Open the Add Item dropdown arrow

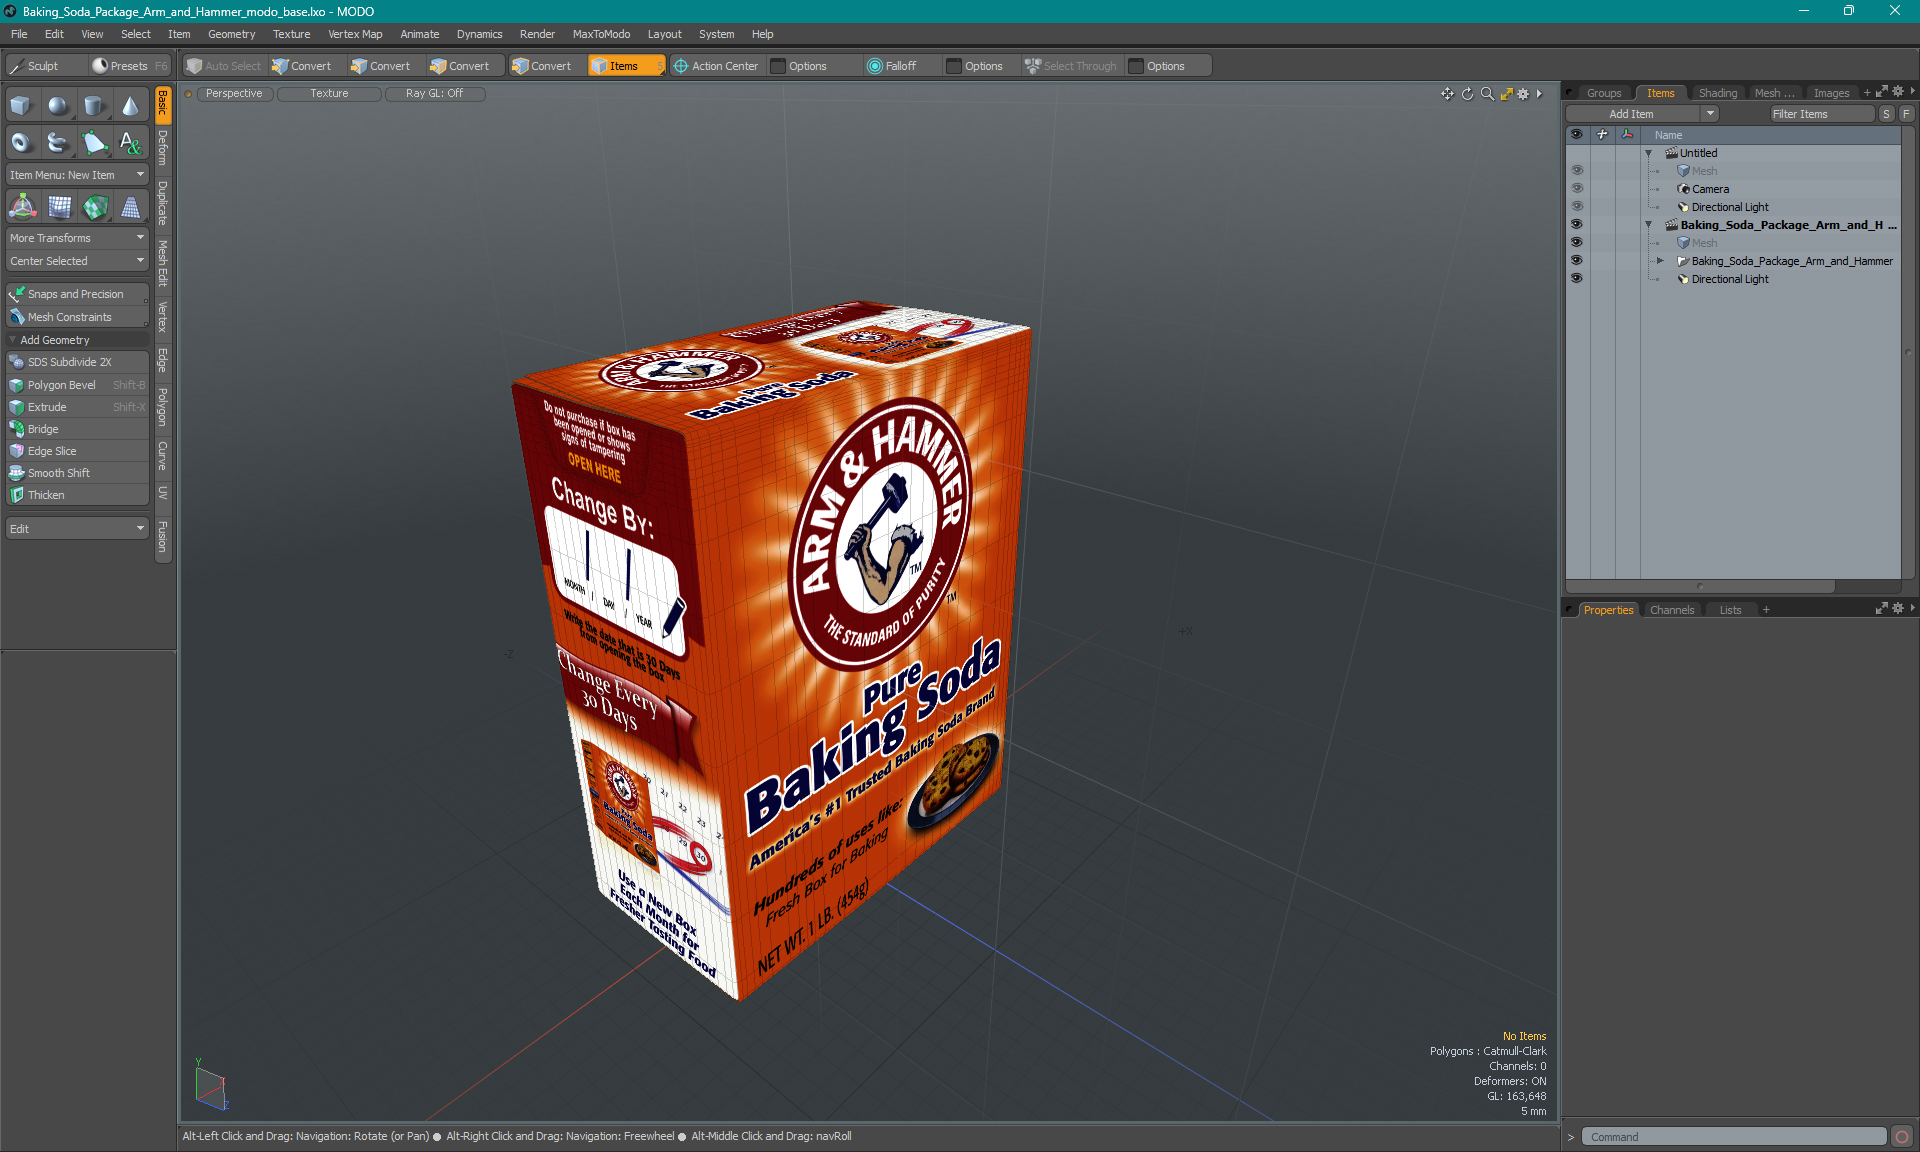coord(1710,114)
